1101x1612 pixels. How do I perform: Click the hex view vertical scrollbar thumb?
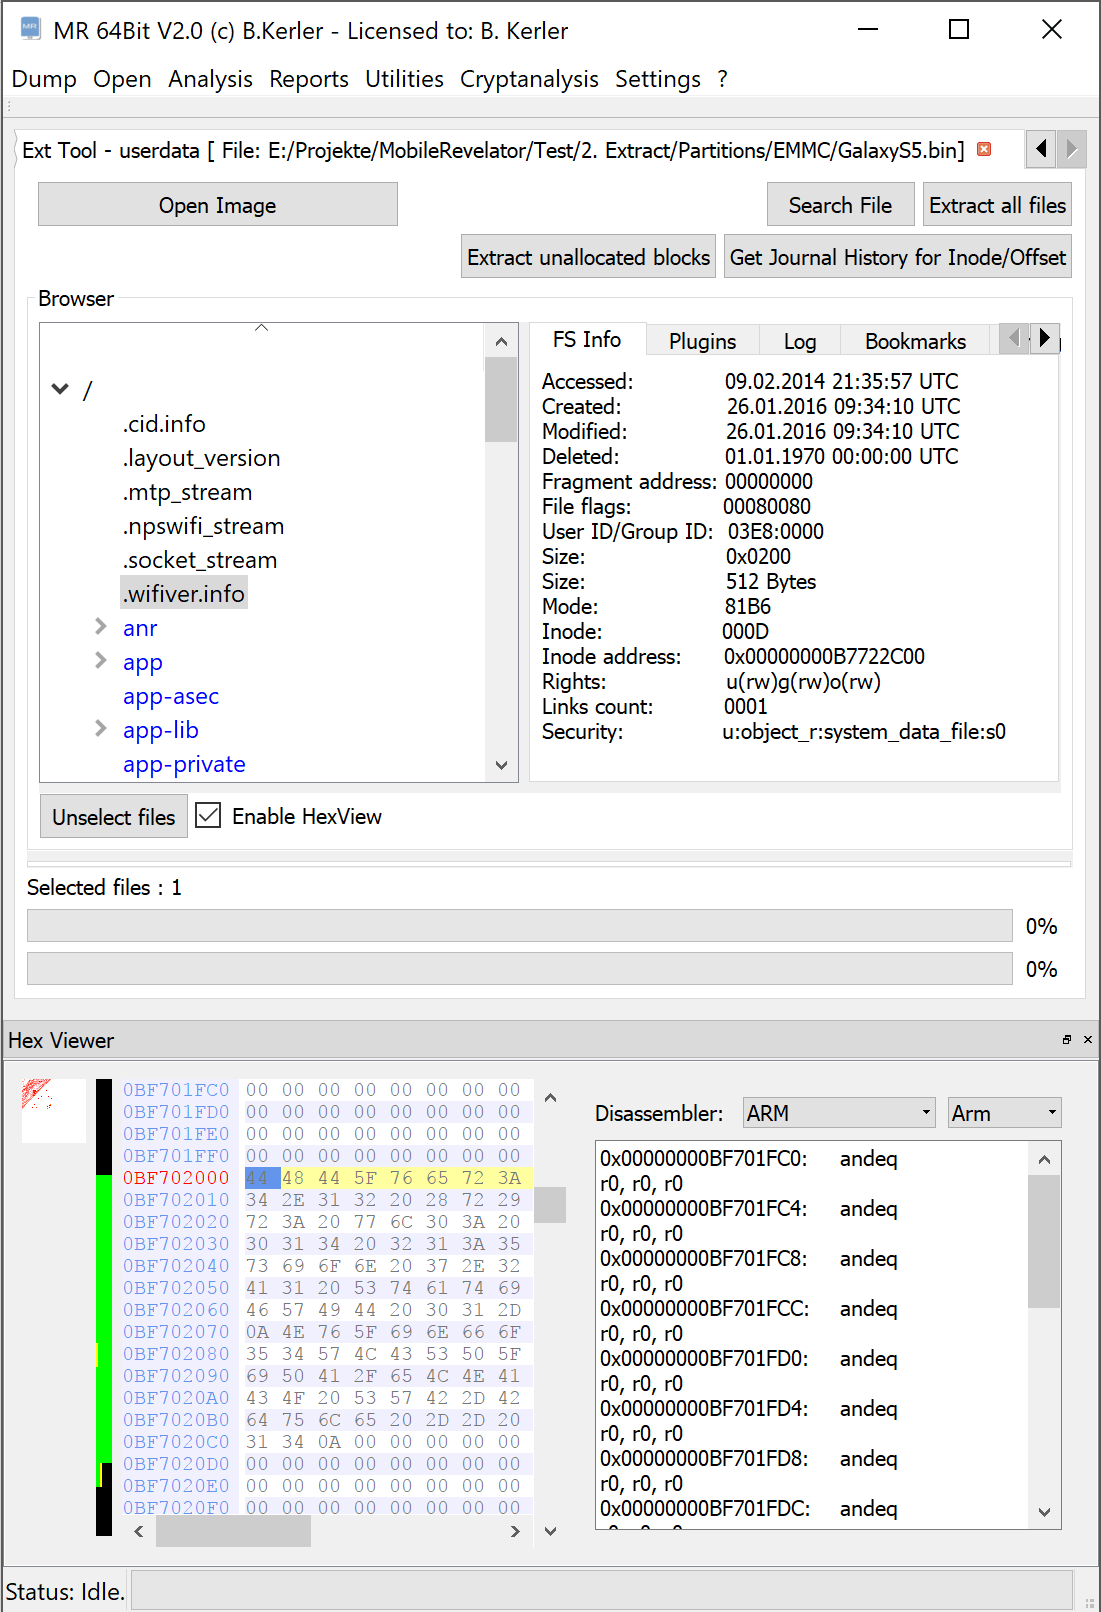(x=550, y=1205)
